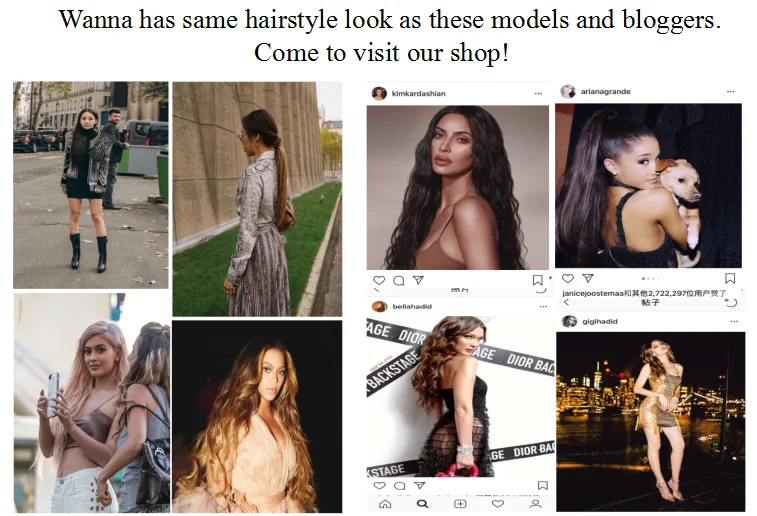Open the gigihadid city skyline photo

tap(650, 421)
